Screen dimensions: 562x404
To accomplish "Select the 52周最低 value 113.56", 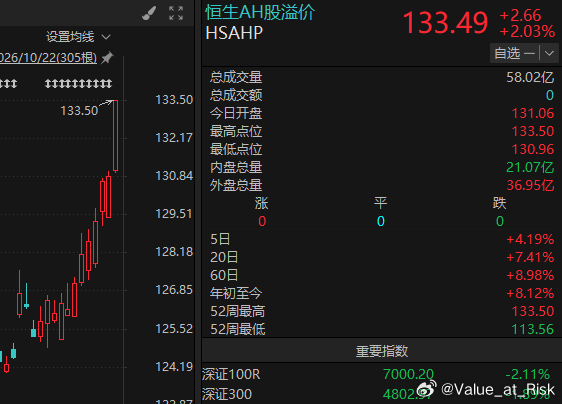I will (x=533, y=329).
